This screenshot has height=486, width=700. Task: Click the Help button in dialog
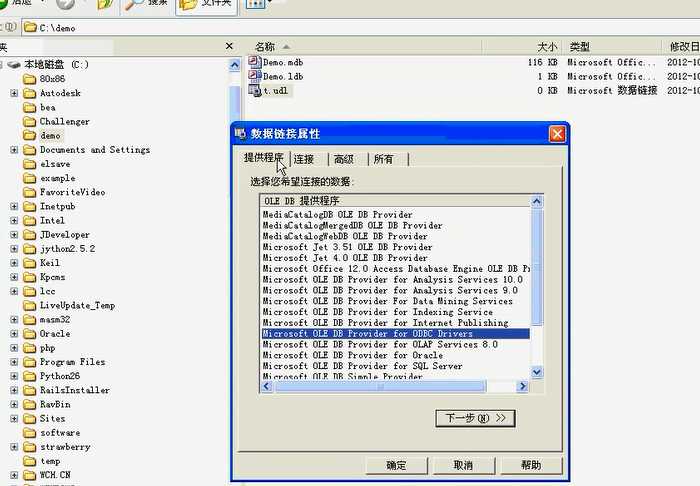[x=531, y=465]
